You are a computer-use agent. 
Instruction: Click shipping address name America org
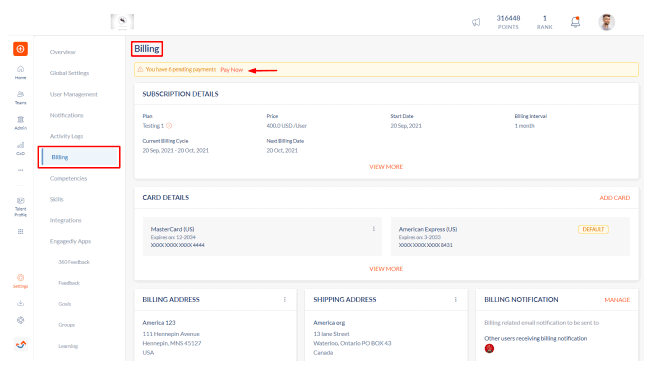(x=329, y=323)
